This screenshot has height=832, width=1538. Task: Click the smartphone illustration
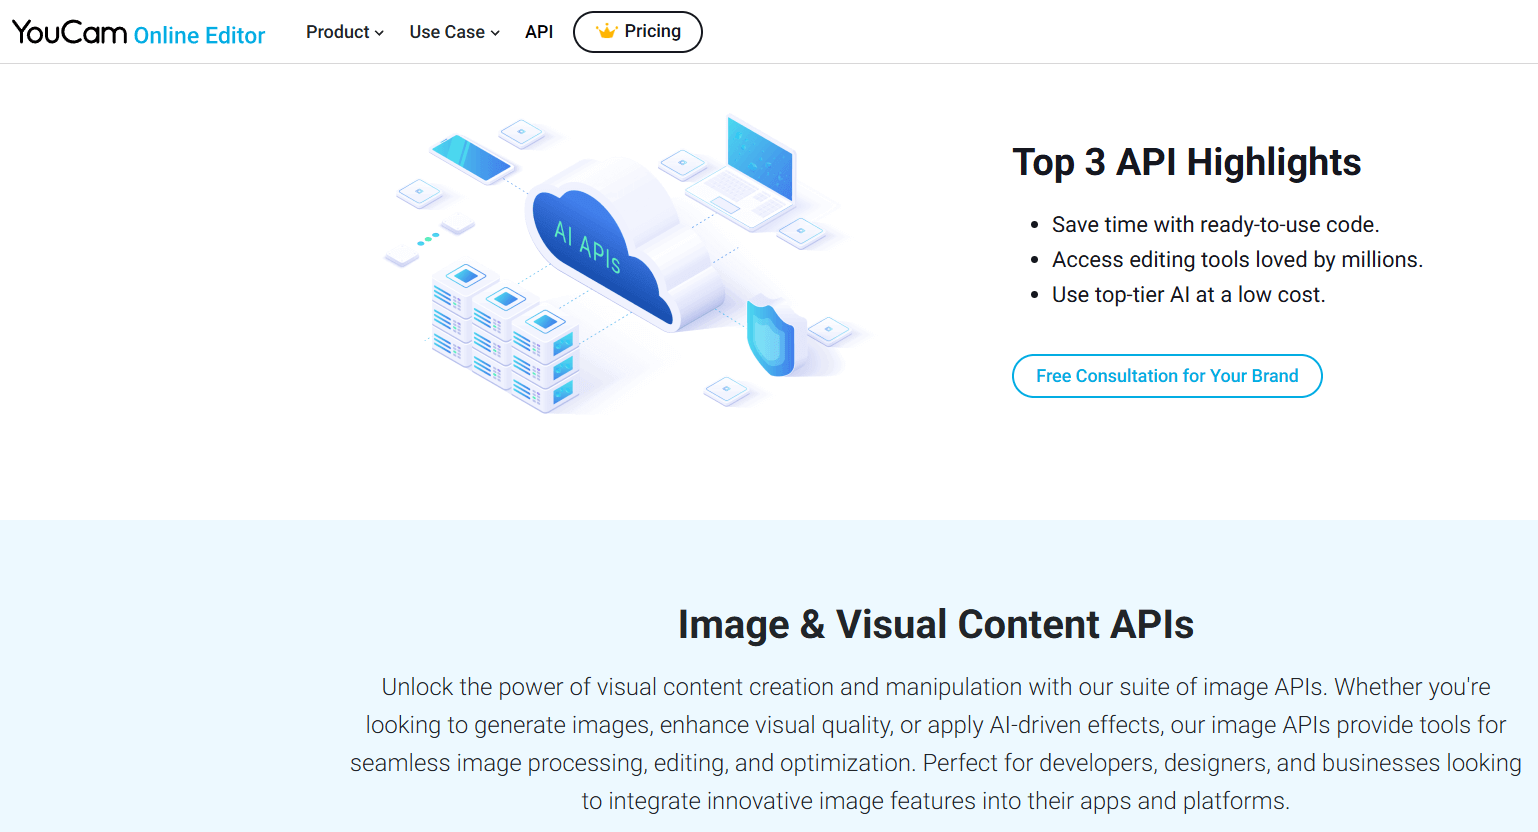tap(471, 158)
